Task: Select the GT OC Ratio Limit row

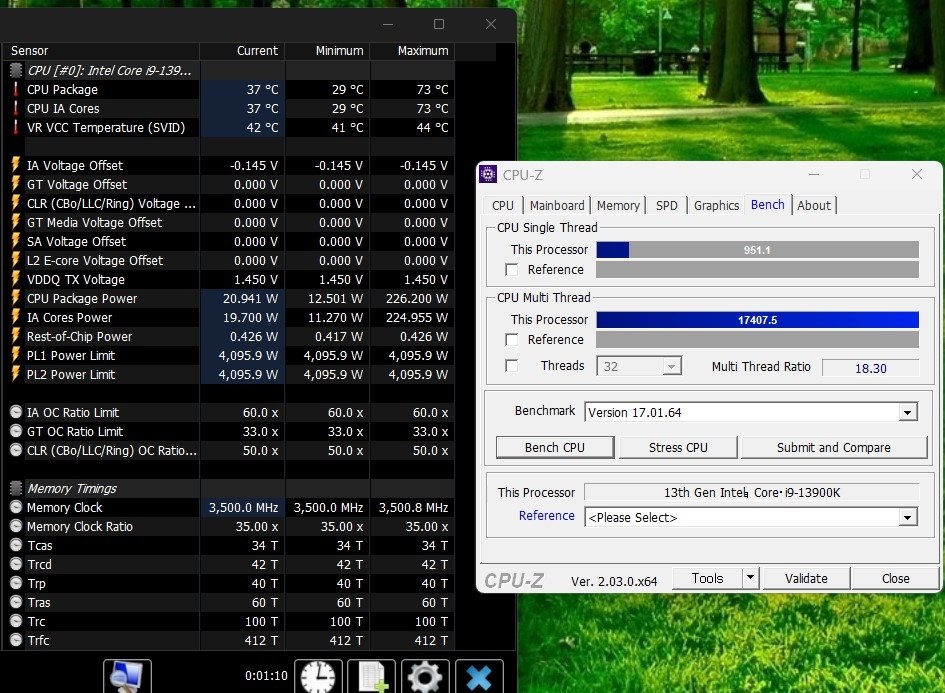Action: 228,431
